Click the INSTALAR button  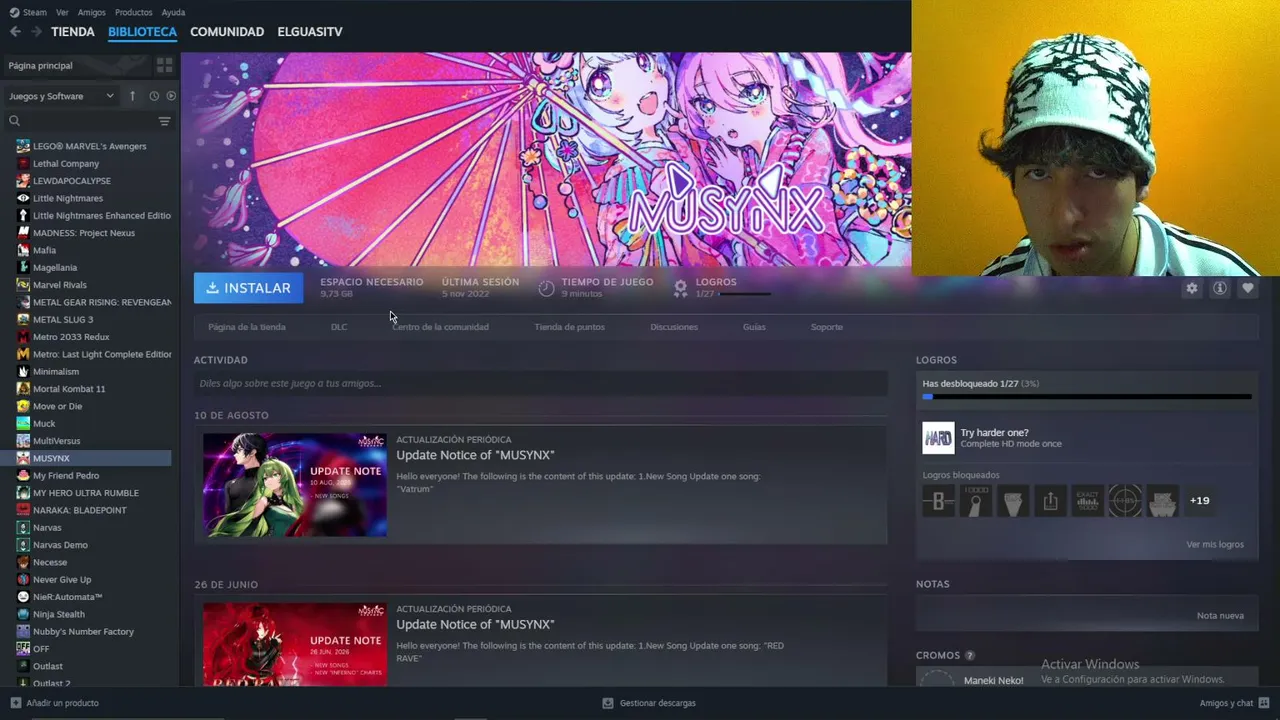(x=248, y=288)
